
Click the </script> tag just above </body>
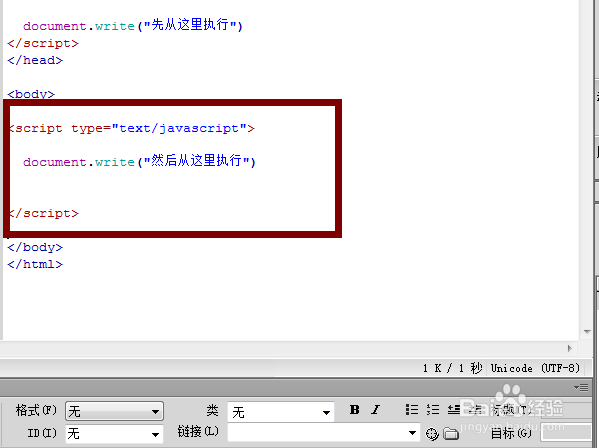tap(44, 213)
